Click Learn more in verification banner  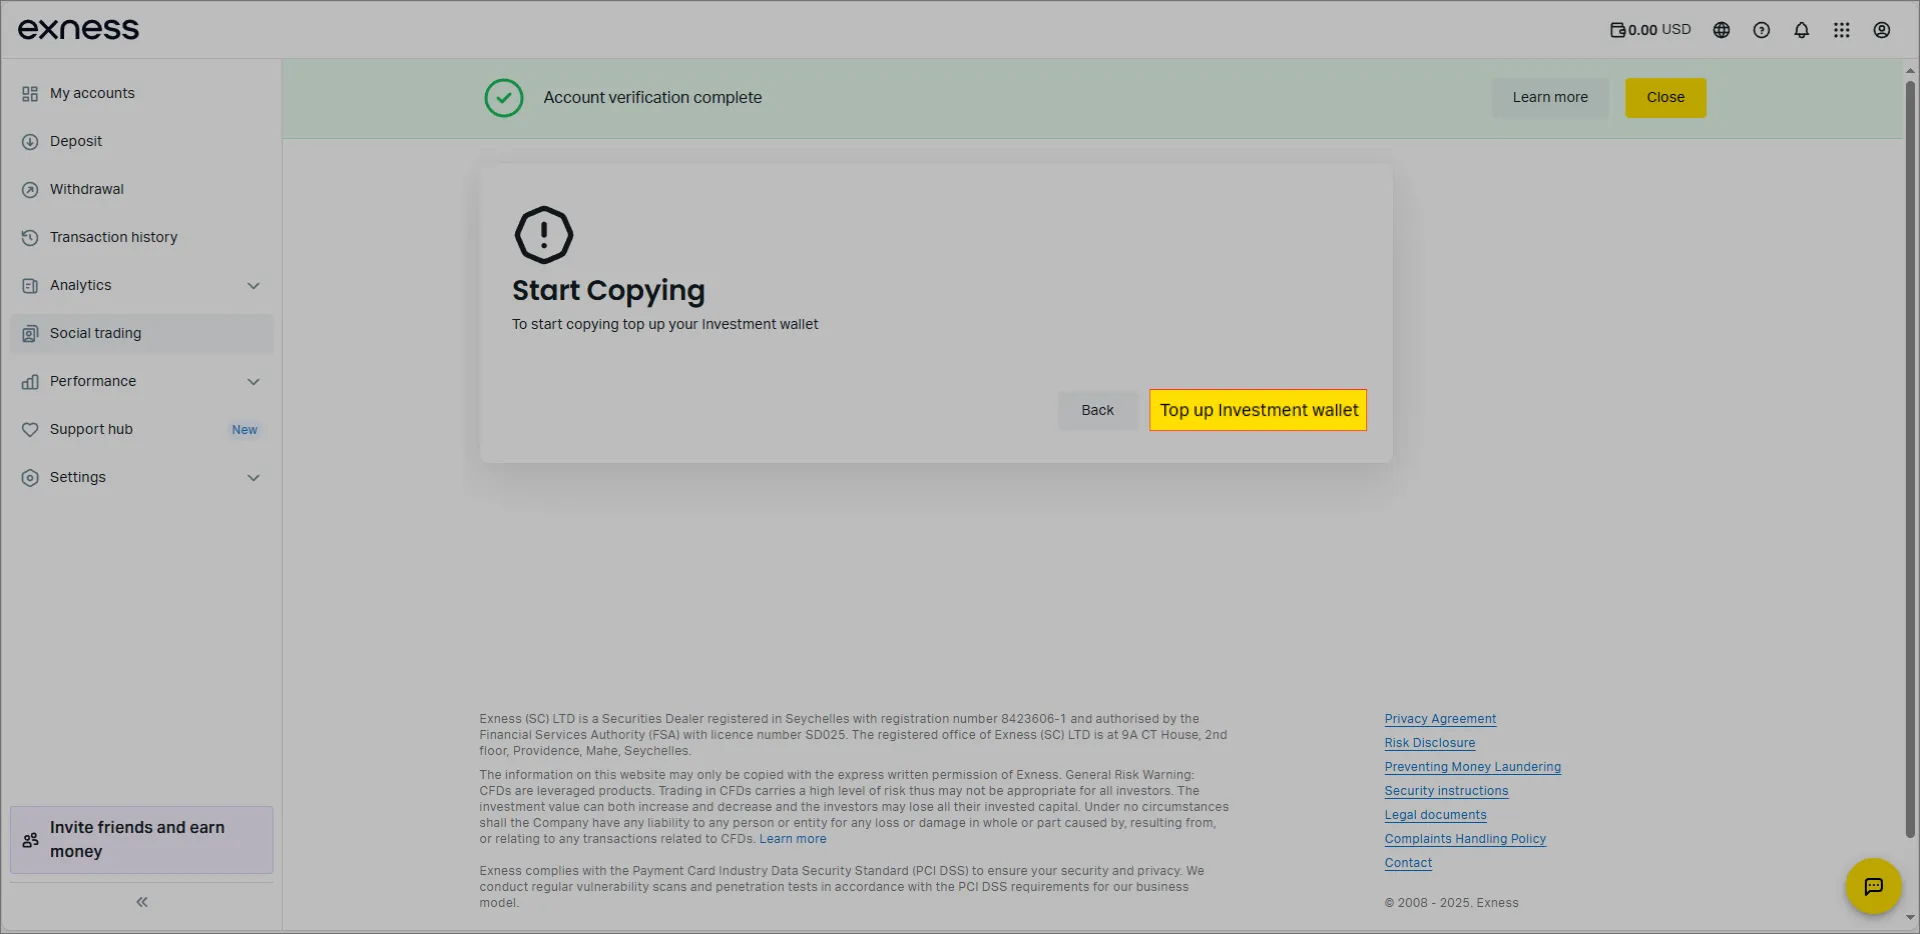click(x=1550, y=97)
